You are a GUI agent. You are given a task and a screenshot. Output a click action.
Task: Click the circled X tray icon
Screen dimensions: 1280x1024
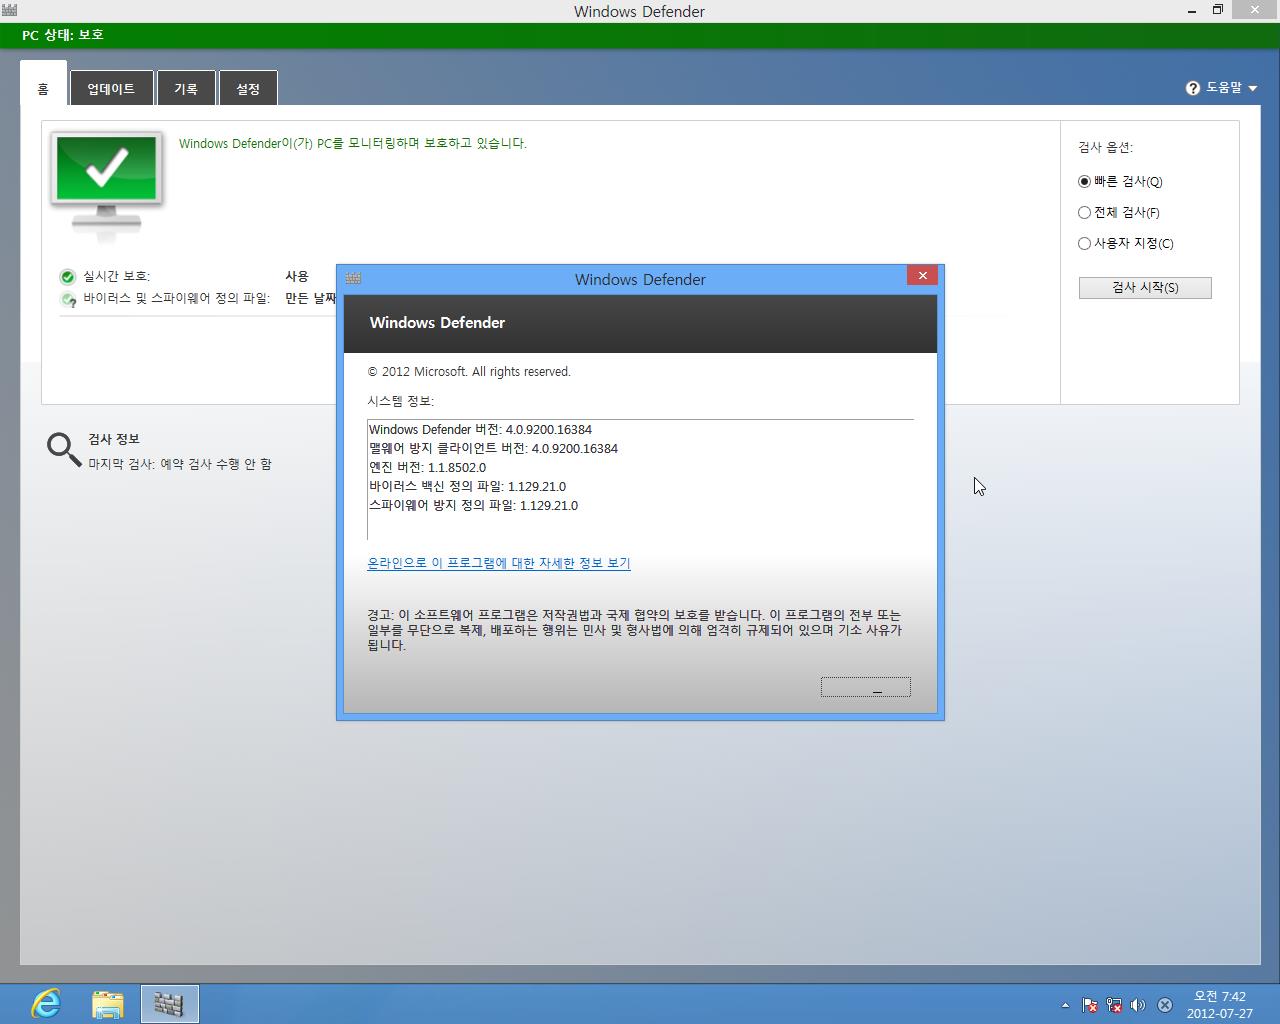[1165, 1005]
